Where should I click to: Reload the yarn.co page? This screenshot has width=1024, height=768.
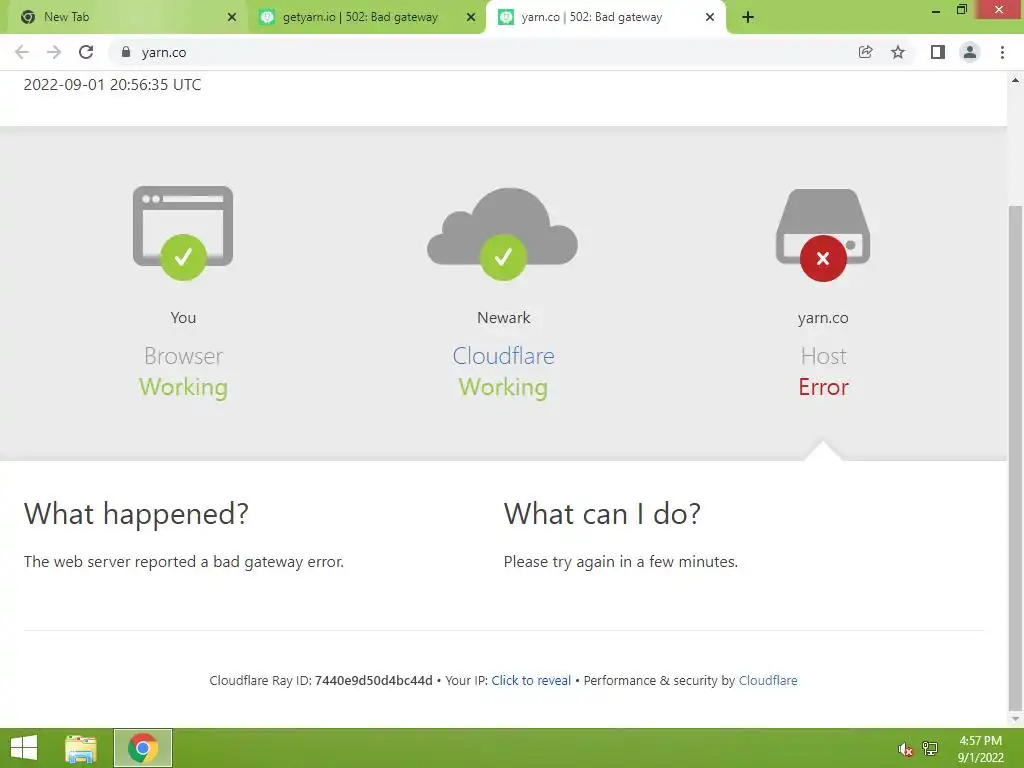pos(86,52)
